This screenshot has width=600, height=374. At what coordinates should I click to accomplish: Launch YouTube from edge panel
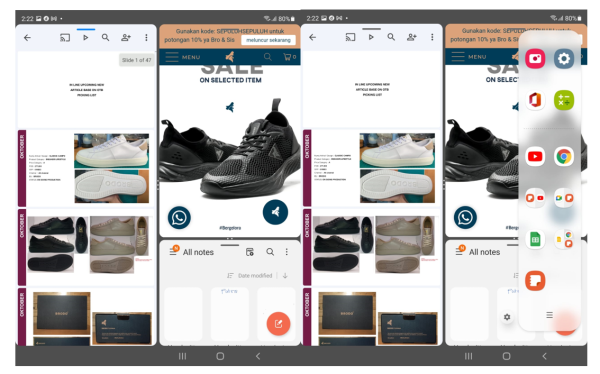pyautogui.click(x=535, y=157)
